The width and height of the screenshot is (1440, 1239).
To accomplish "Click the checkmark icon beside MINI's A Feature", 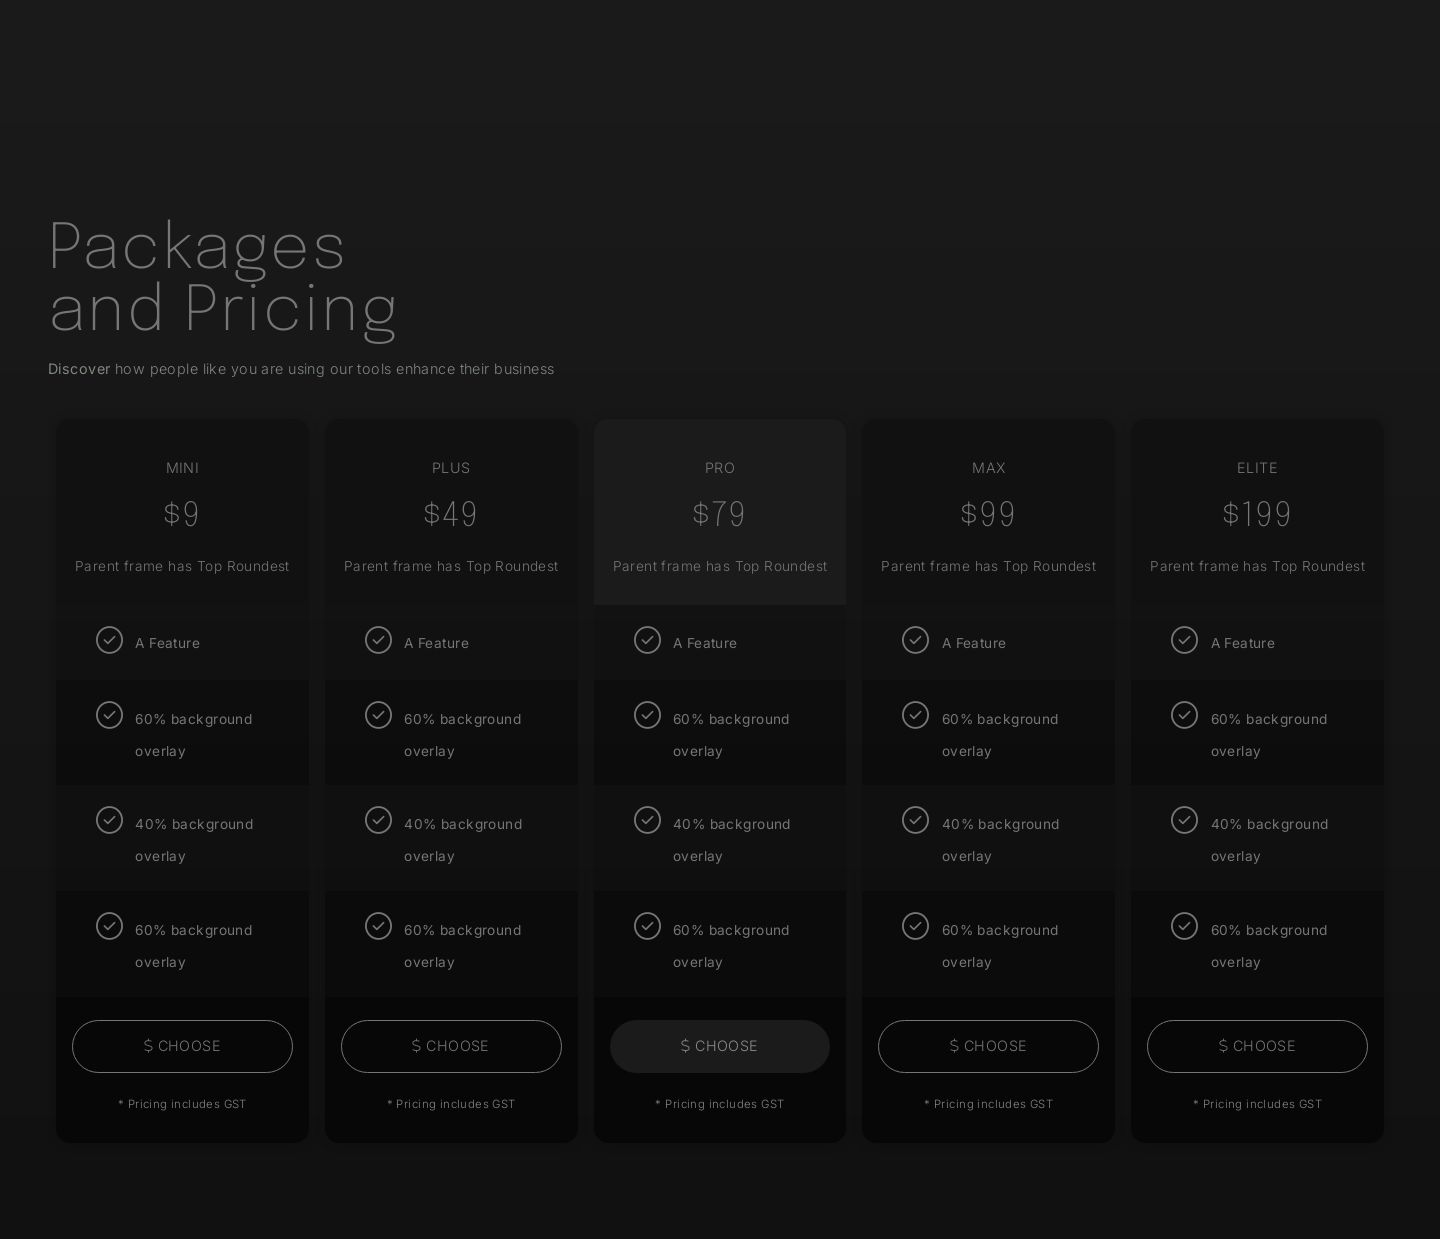I will [109, 640].
